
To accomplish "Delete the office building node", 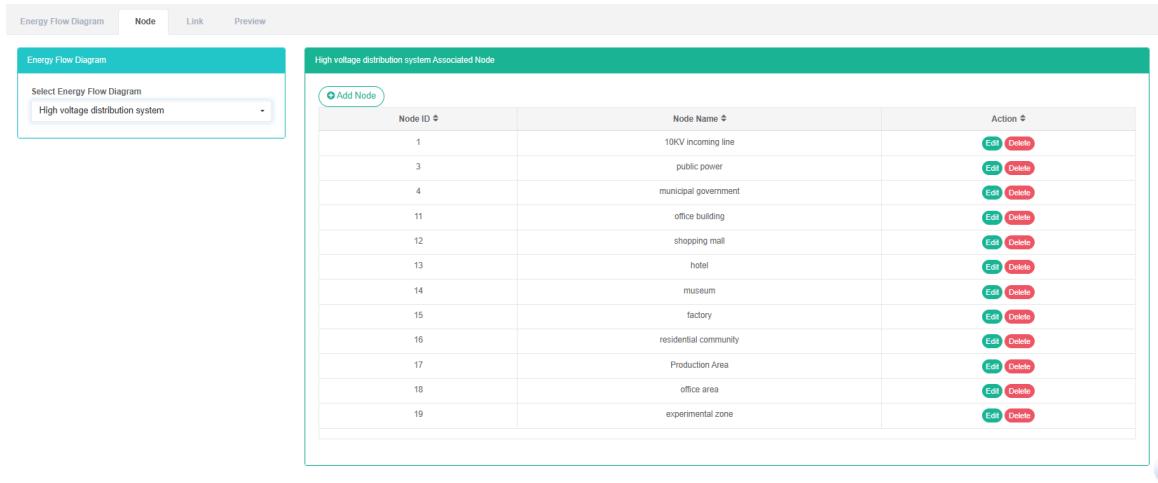I will pos(1019,217).
